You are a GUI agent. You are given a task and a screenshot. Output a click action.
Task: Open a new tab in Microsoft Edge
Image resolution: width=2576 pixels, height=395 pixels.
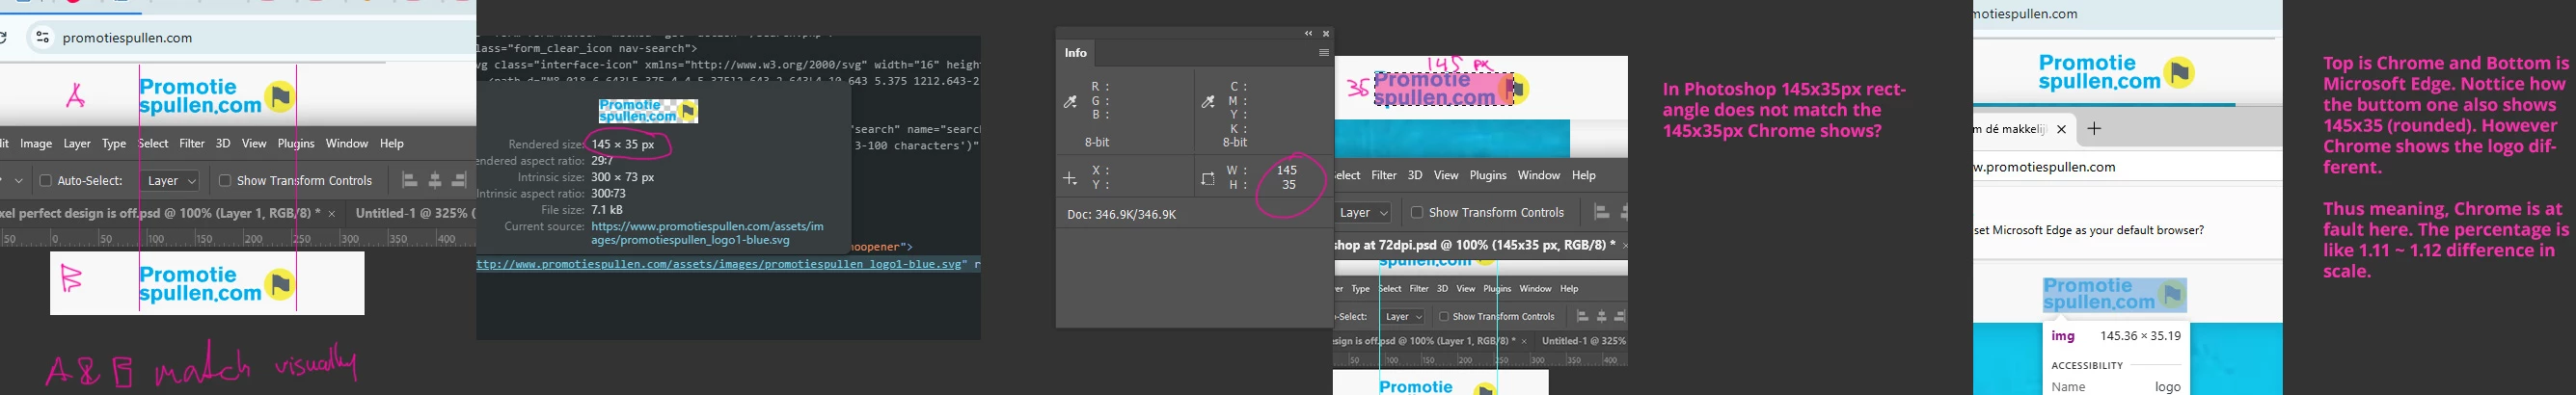pos(2094,129)
